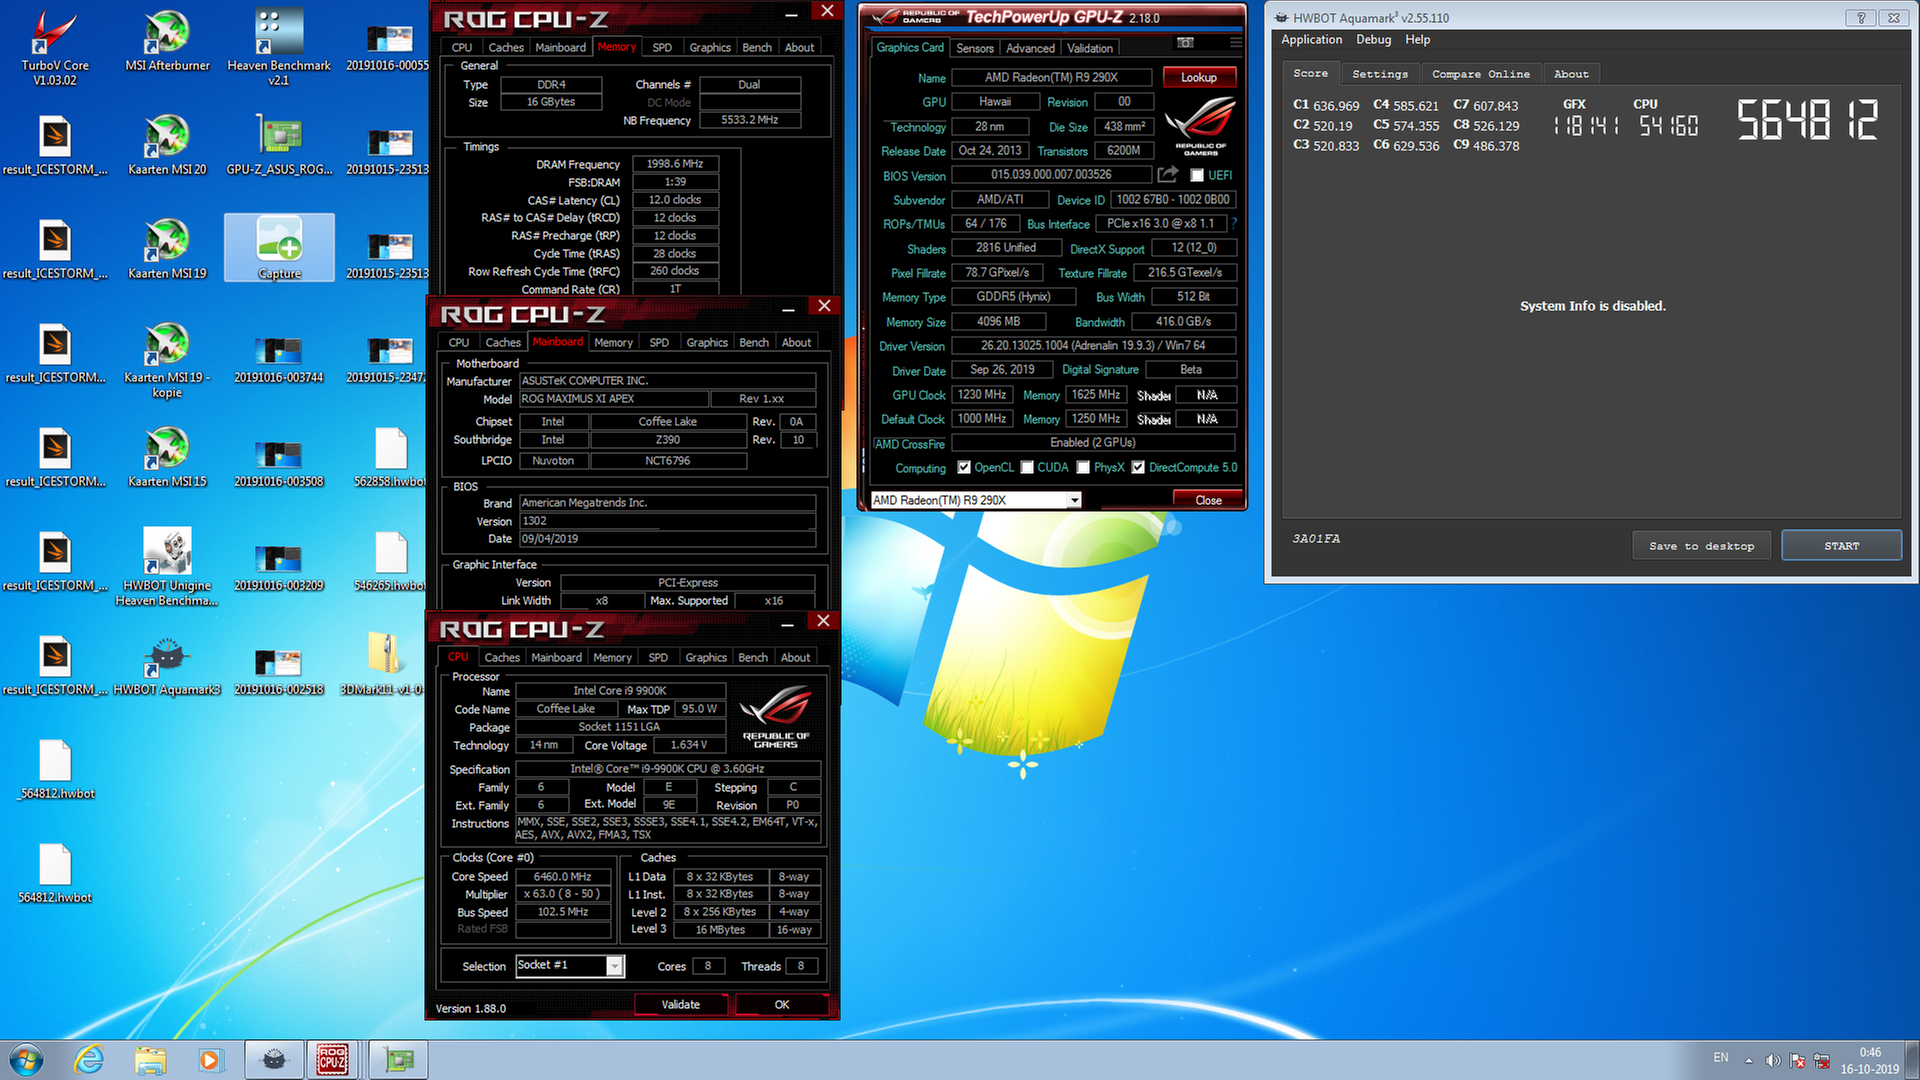Click GPU-Z screenshot camera icon

[1185, 43]
